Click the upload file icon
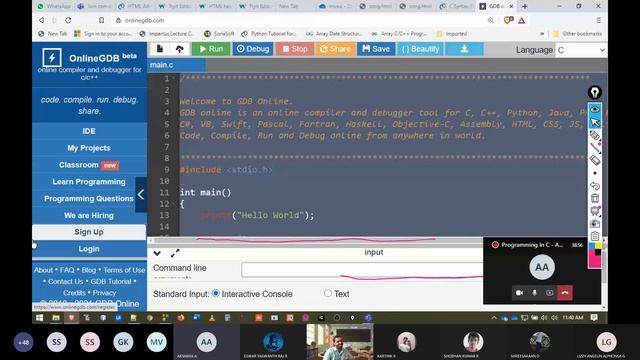Viewport: 640px width, 360px height. pos(180,49)
